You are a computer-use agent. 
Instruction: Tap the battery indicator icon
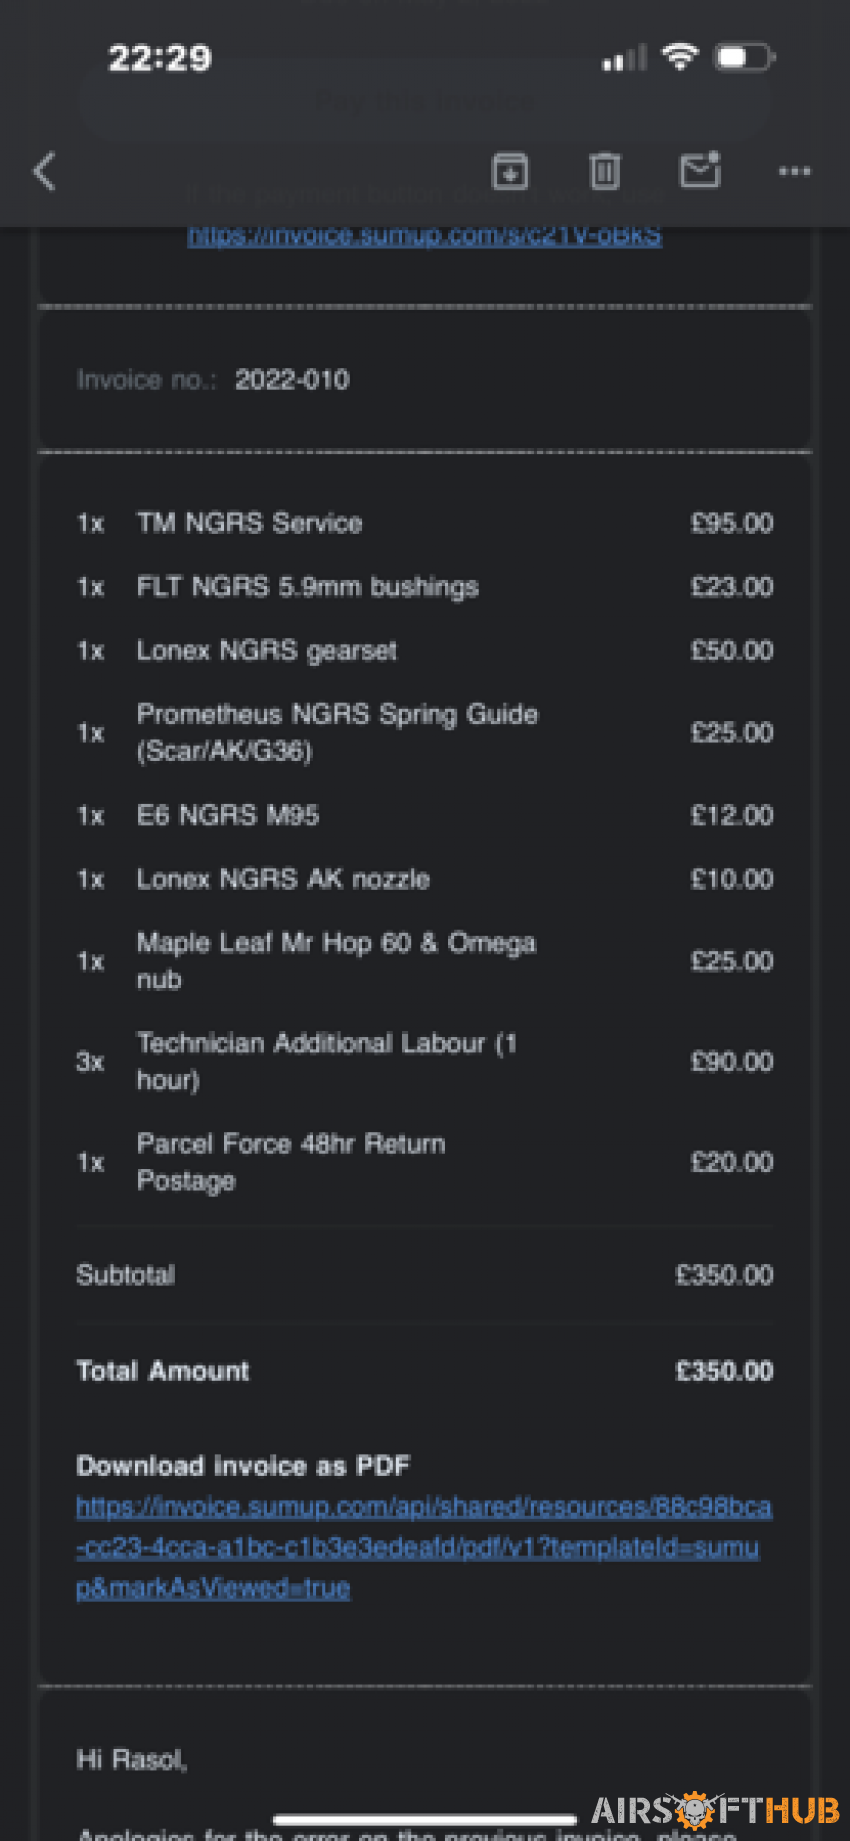[x=744, y=57]
